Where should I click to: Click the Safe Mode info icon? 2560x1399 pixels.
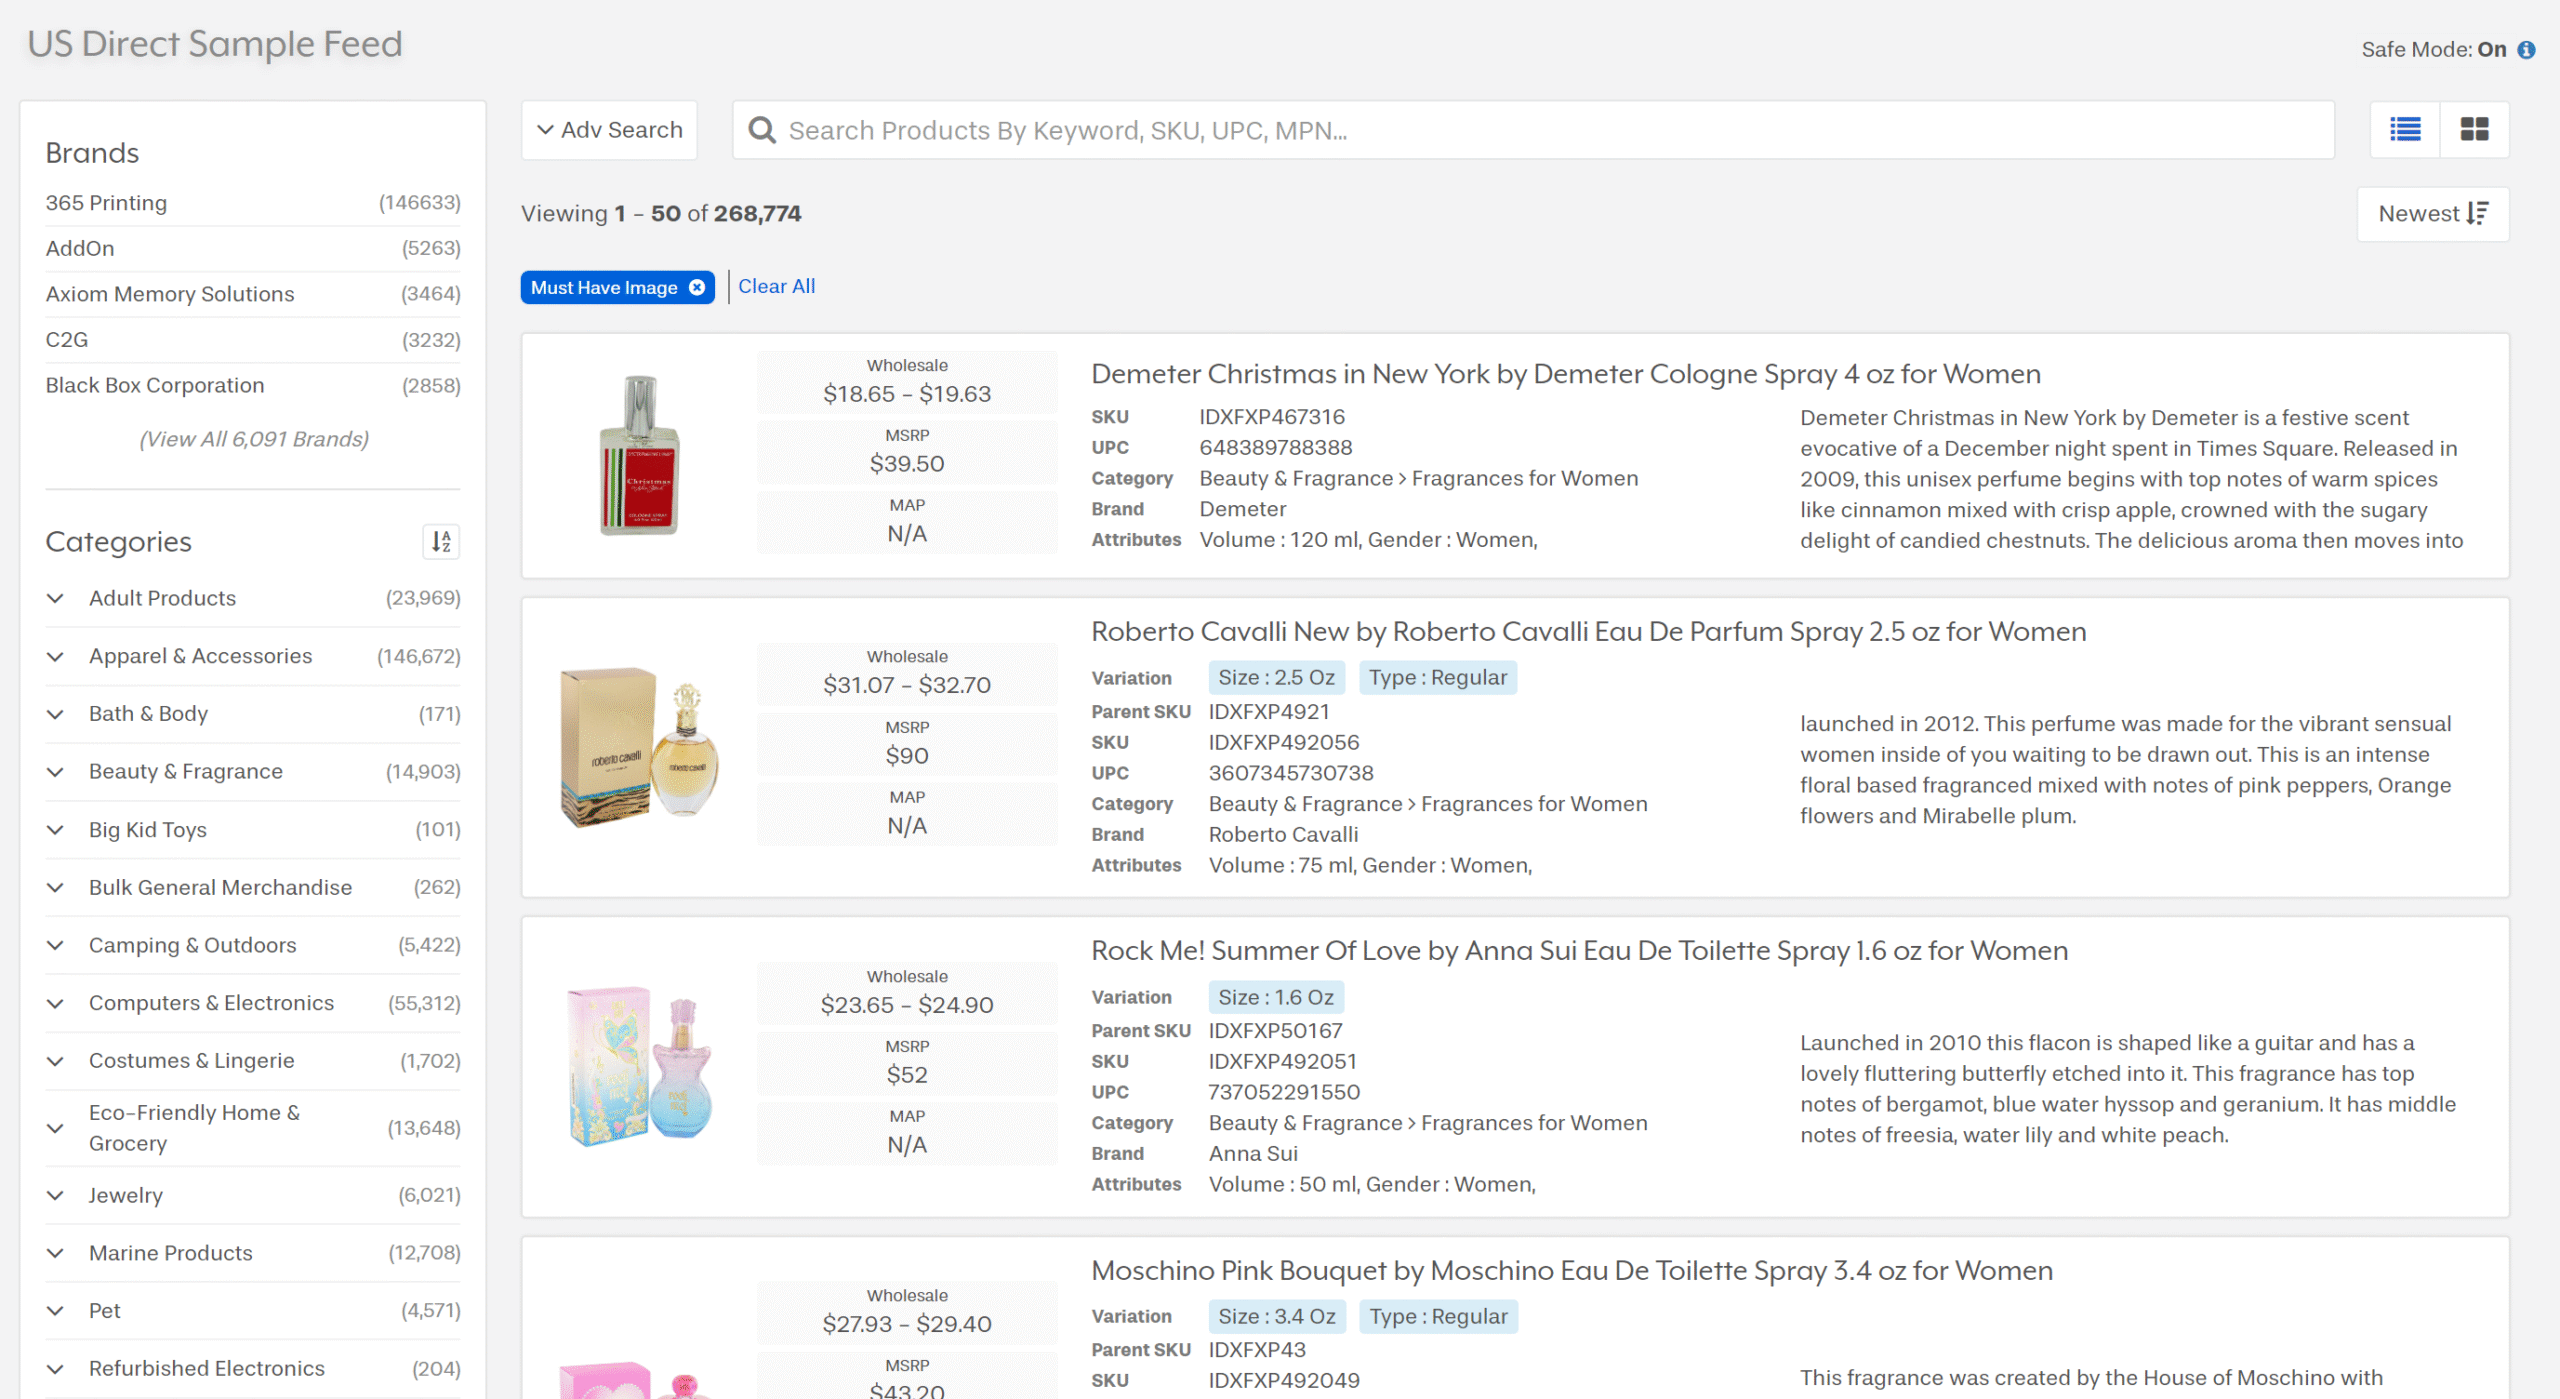tap(2526, 50)
